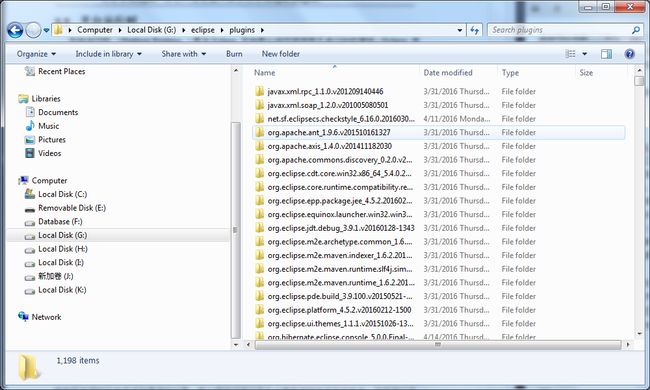Open Include in library menu
The height and width of the screenshot is (390, 650).
click(109, 54)
